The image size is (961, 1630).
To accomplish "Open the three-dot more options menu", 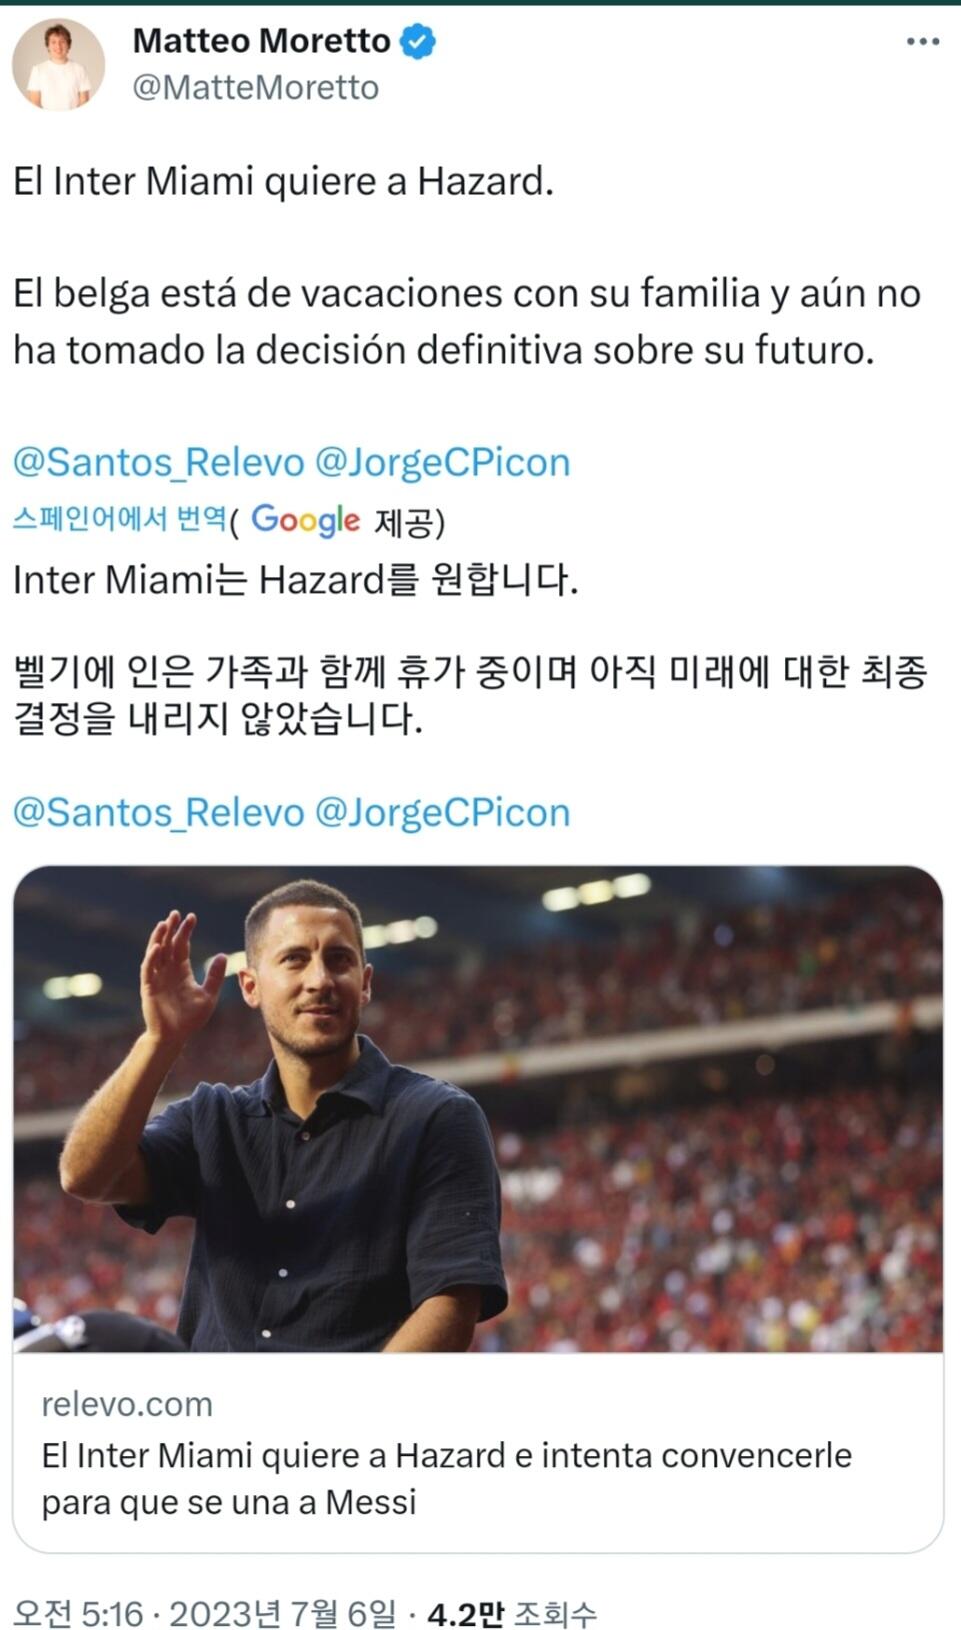I will [x=922, y=42].
